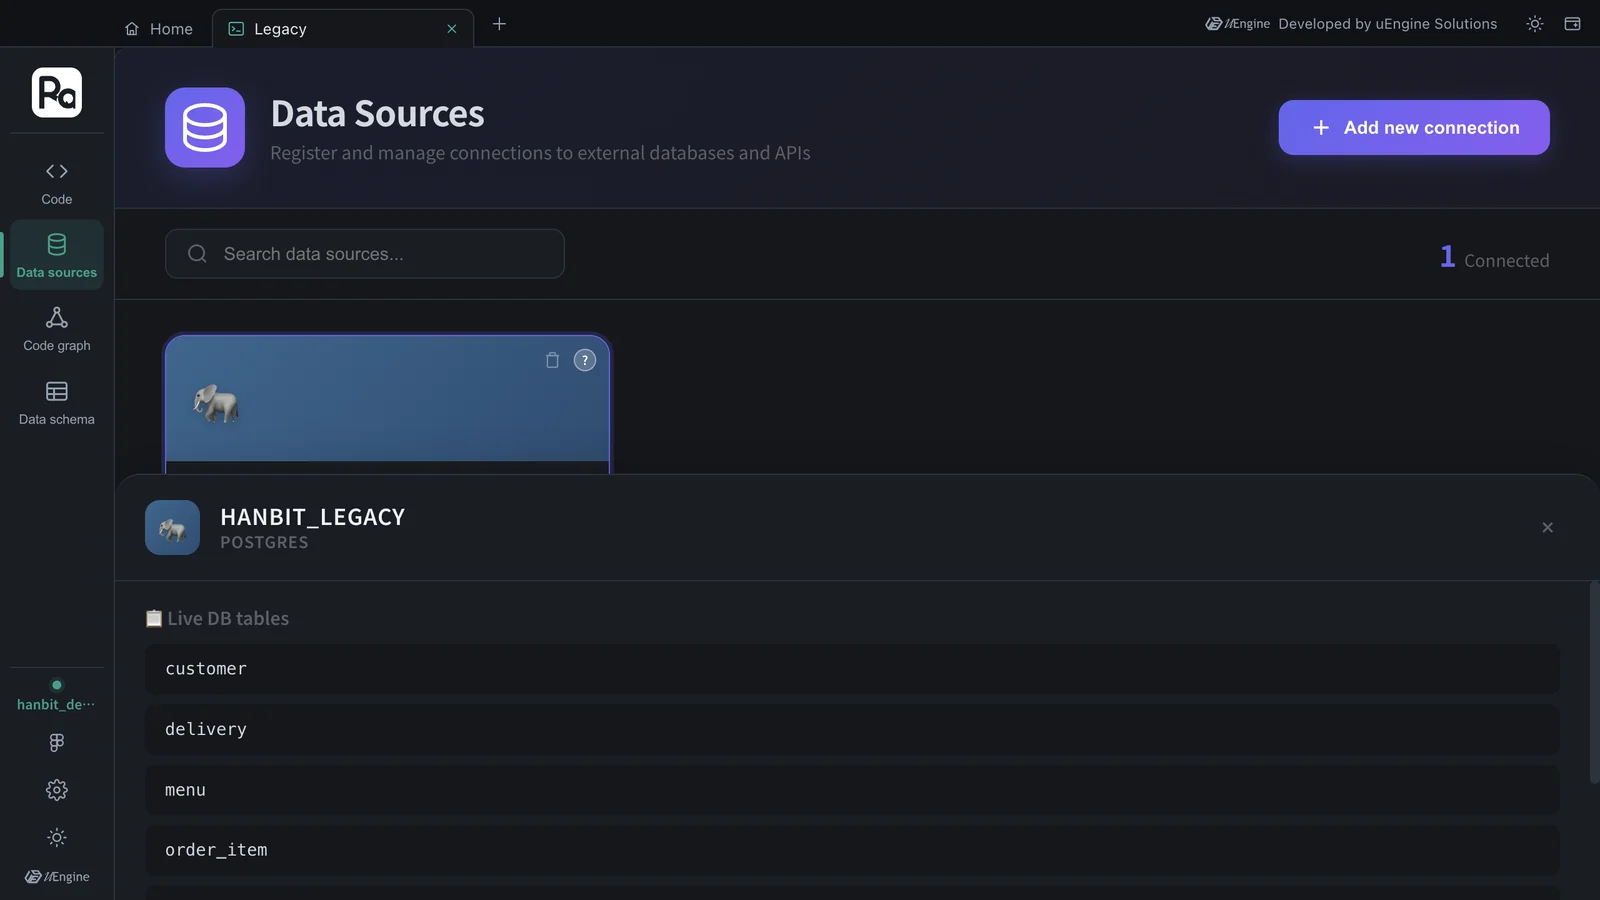Click the HANBIT_LEGACY panel elephant icon

coord(172,528)
